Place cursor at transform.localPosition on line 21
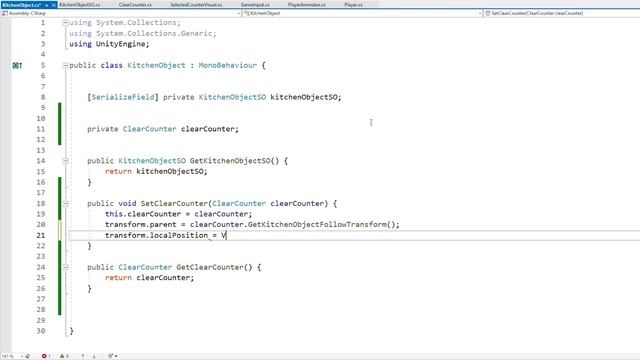This screenshot has height=360, width=640. coord(156,235)
